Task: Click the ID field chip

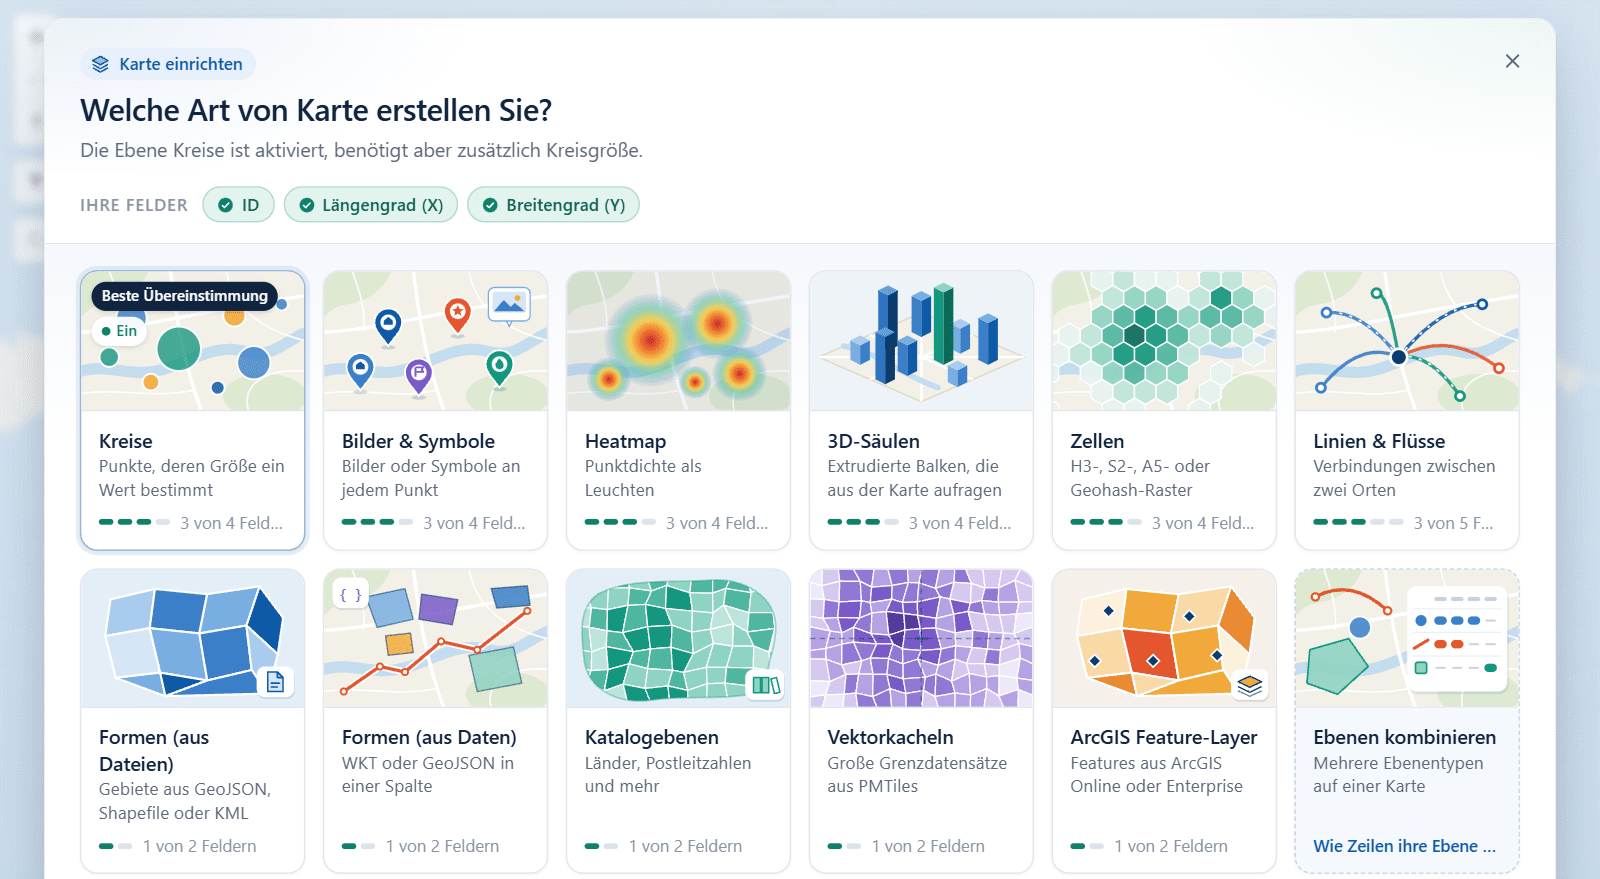Action: (x=238, y=205)
